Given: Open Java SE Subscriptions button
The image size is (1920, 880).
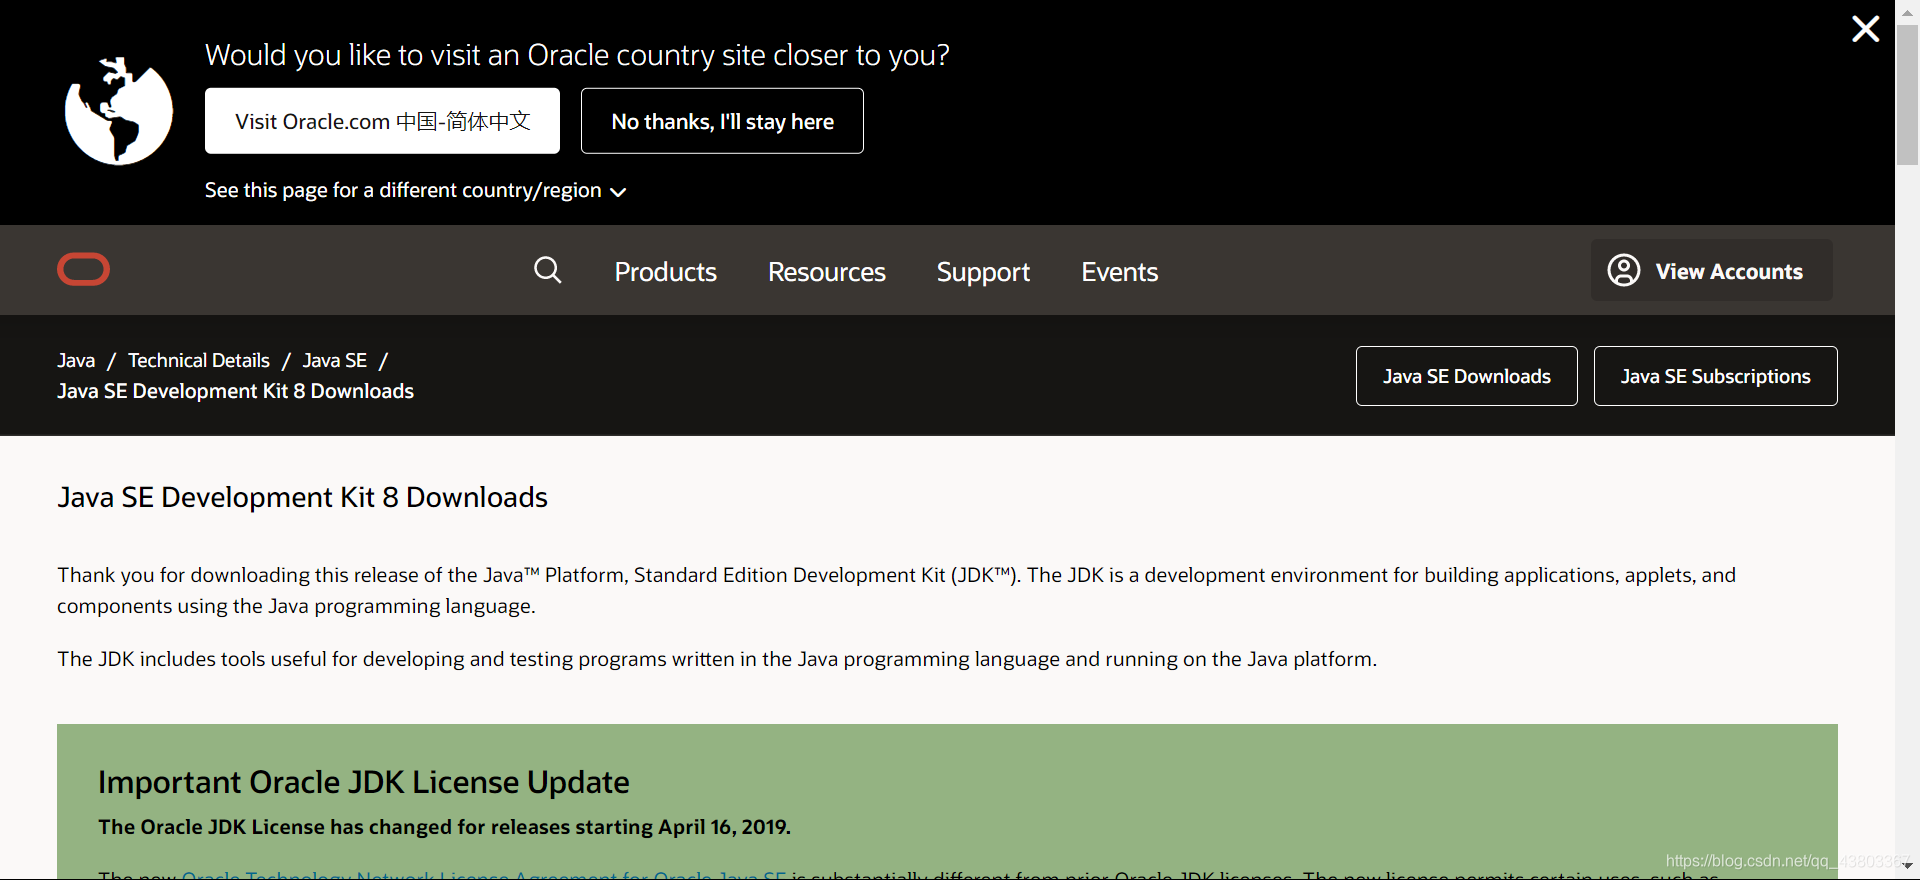Looking at the screenshot, I should 1715,376.
